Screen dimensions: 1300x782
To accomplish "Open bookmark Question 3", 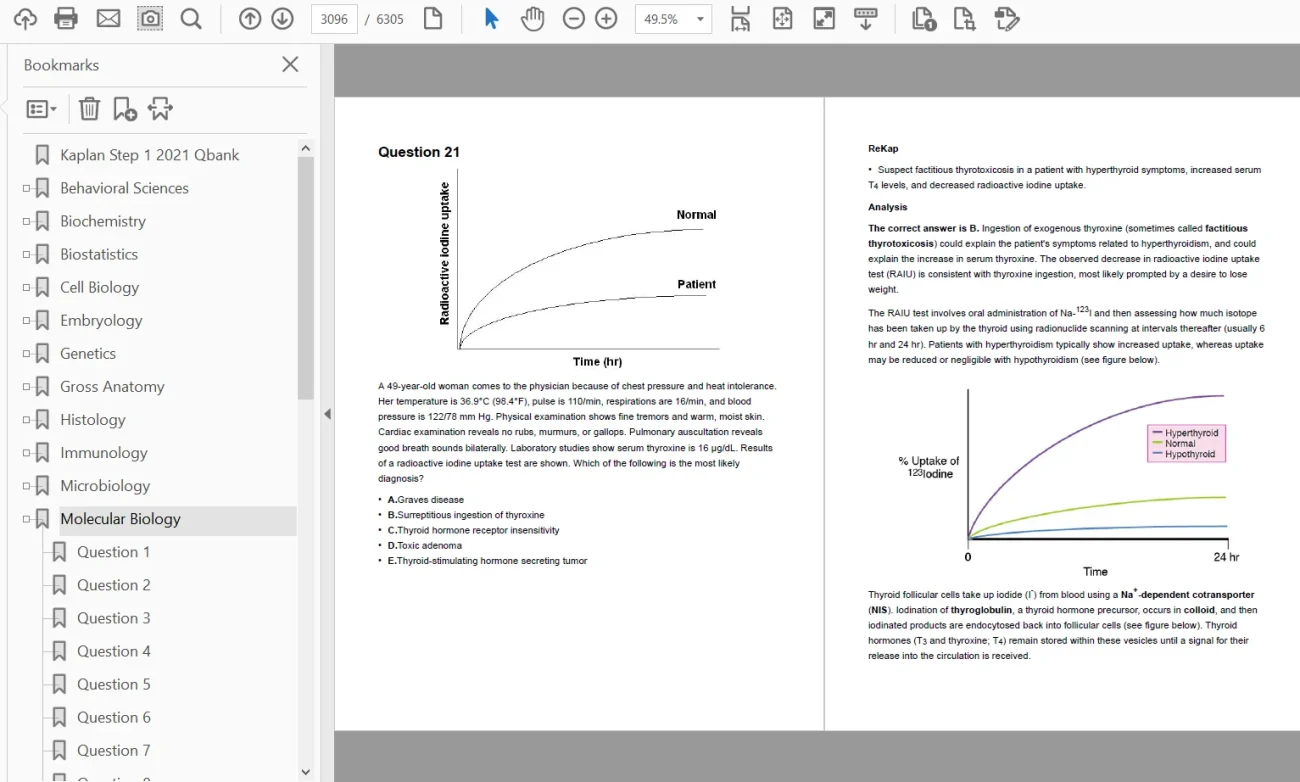I will click(x=114, y=618).
